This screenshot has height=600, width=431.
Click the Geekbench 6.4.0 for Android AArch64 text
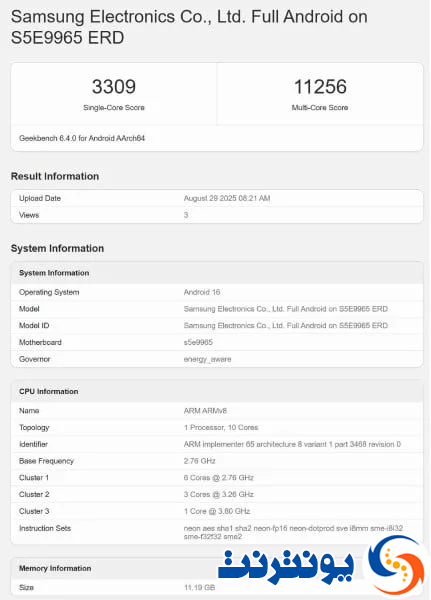click(x=82, y=138)
